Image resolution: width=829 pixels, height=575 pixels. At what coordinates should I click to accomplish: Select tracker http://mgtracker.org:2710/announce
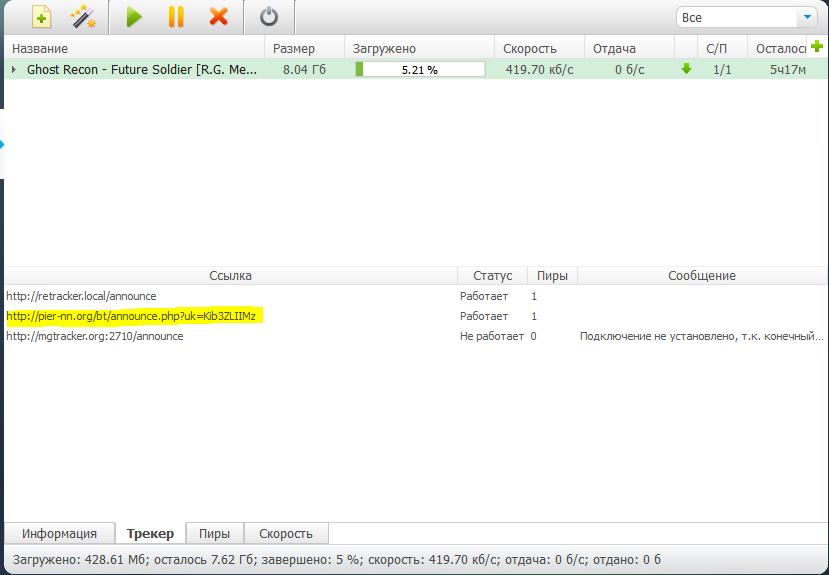(95, 336)
